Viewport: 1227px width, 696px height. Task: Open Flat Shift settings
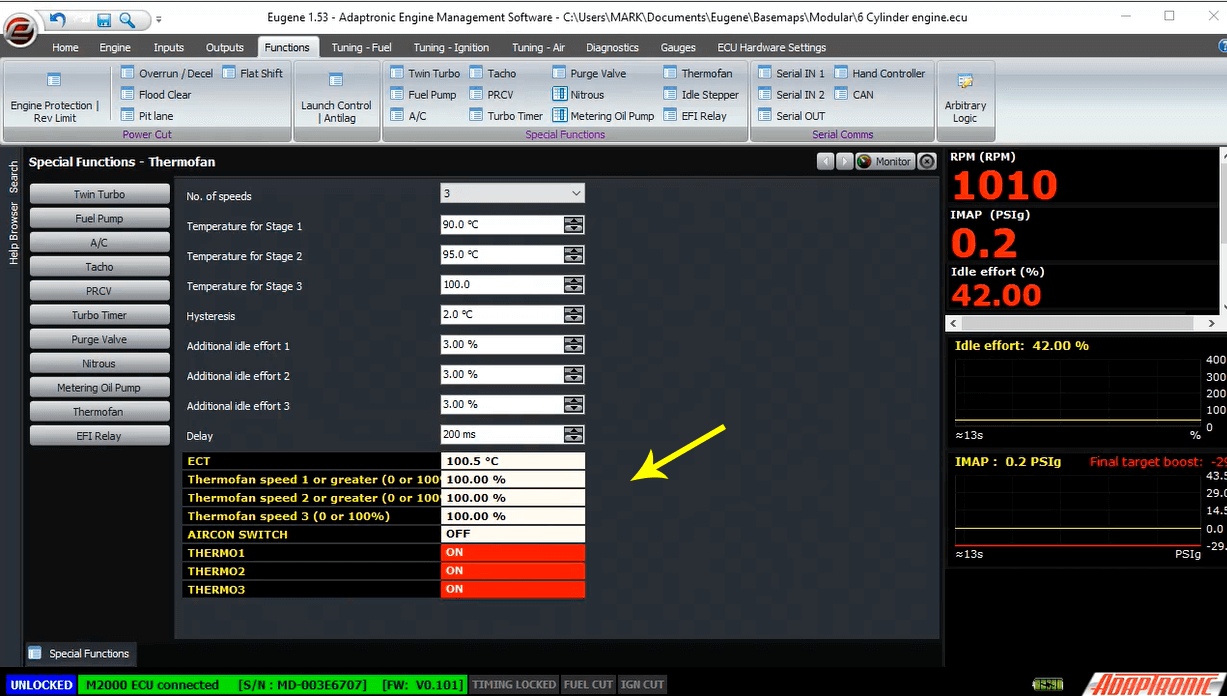click(x=252, y=73)
